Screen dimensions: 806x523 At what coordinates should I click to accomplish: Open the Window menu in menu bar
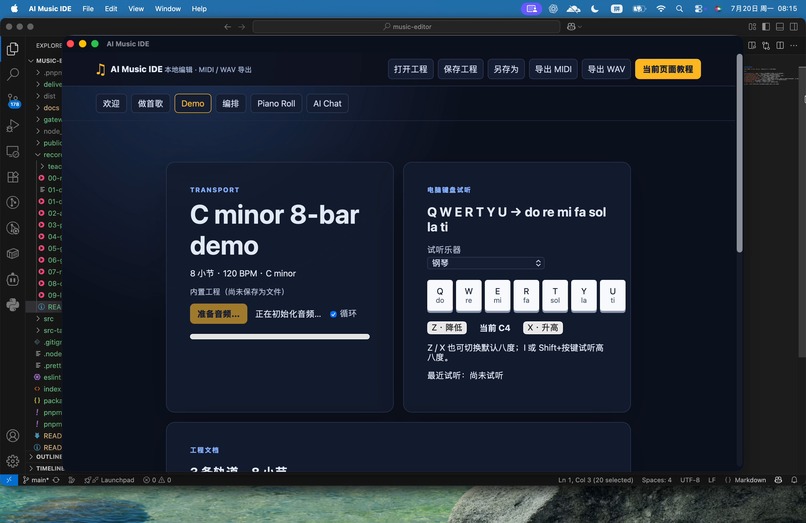coord(168,9)
